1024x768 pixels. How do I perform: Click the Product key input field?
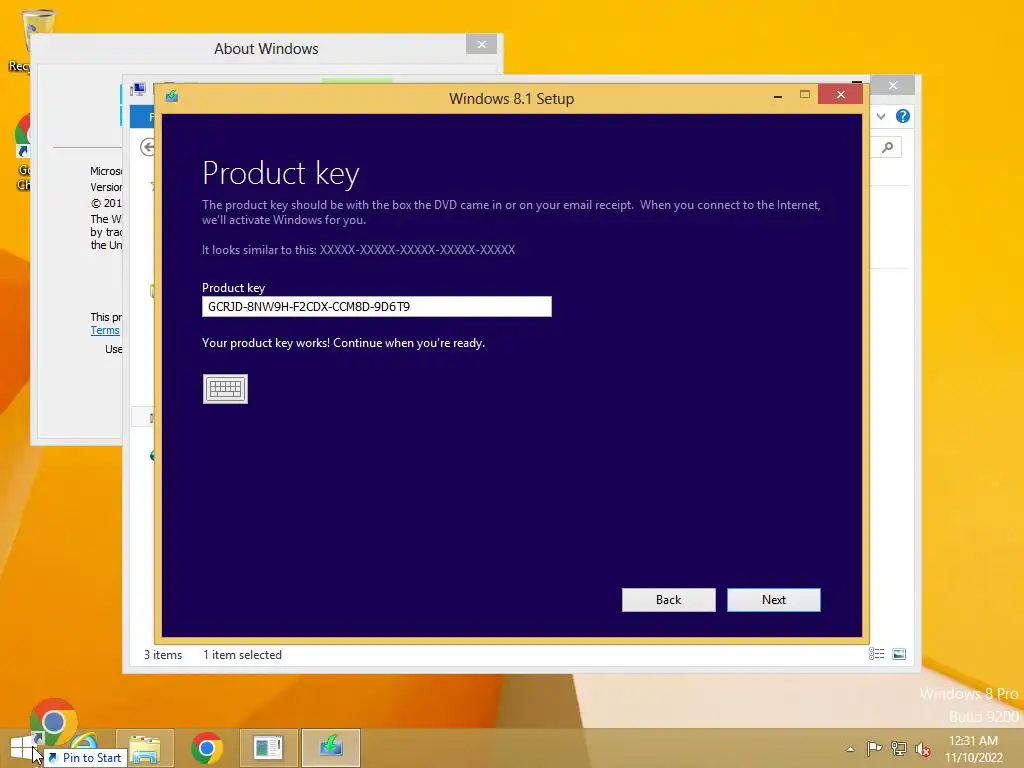[377, 306]
